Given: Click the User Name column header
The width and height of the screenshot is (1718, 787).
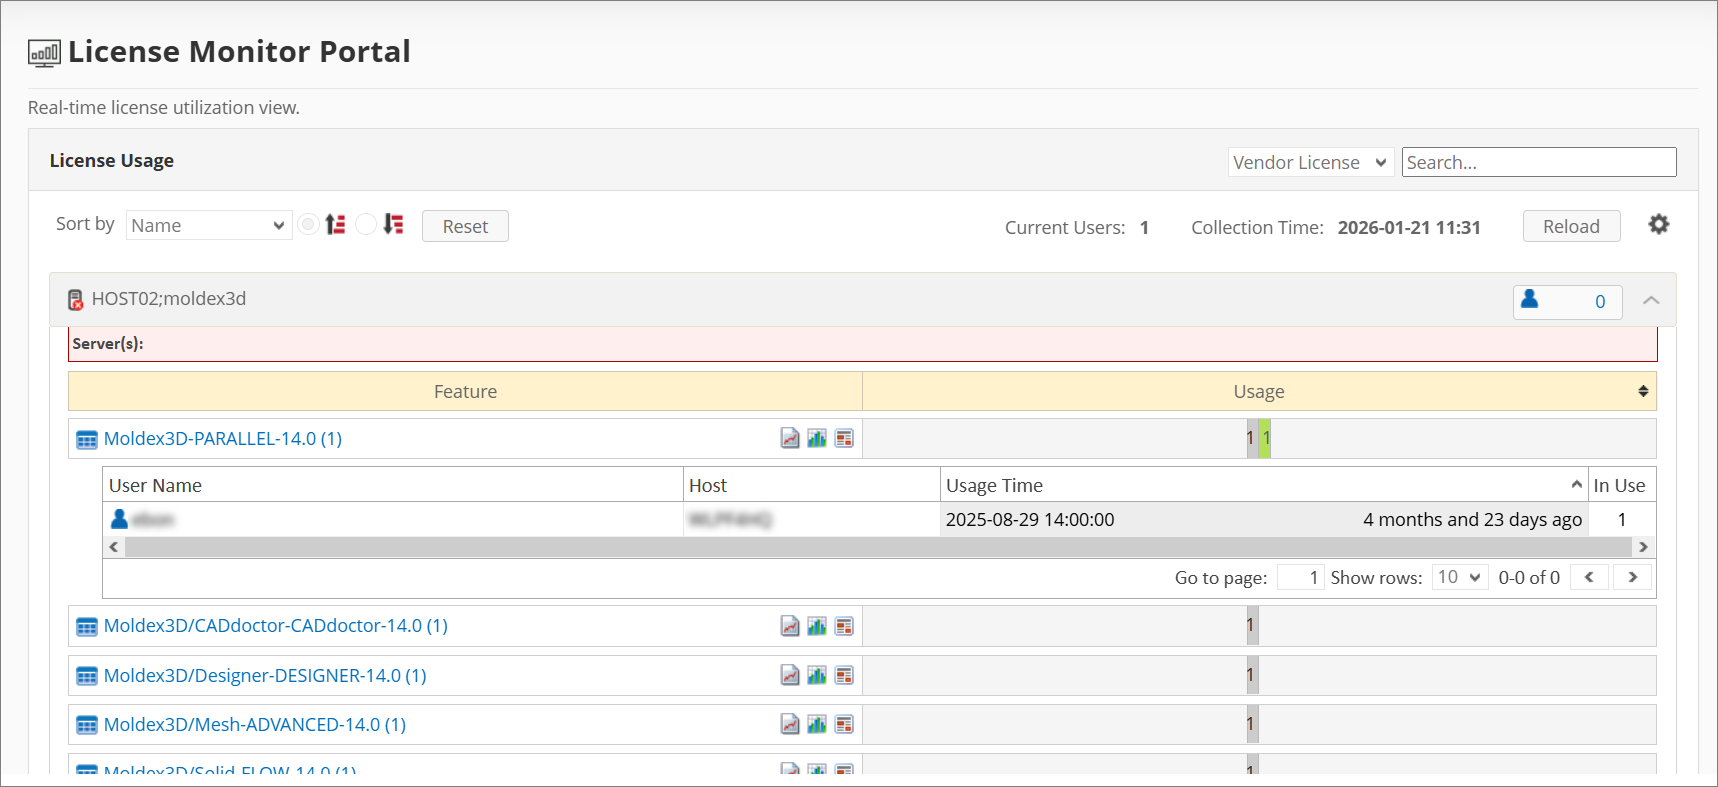Looking at the screenshot, I should (393, 485).
